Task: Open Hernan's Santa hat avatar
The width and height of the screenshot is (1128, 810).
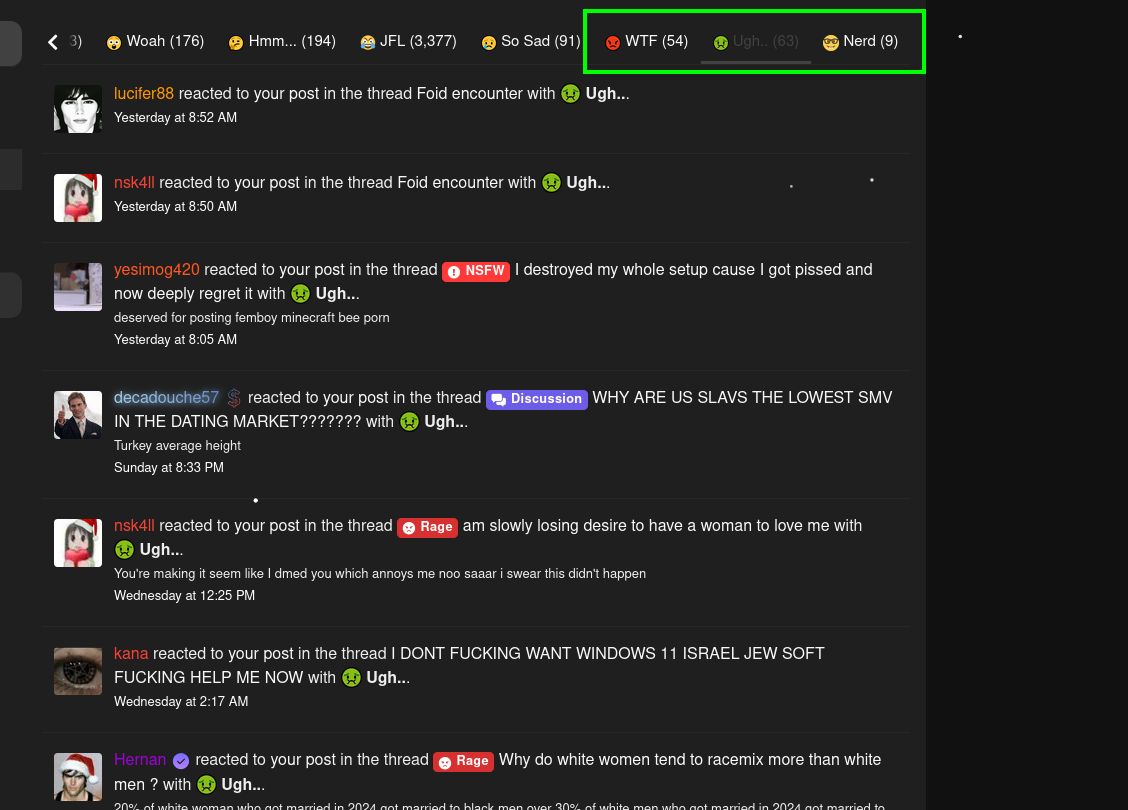Action: tap(78, 777)
